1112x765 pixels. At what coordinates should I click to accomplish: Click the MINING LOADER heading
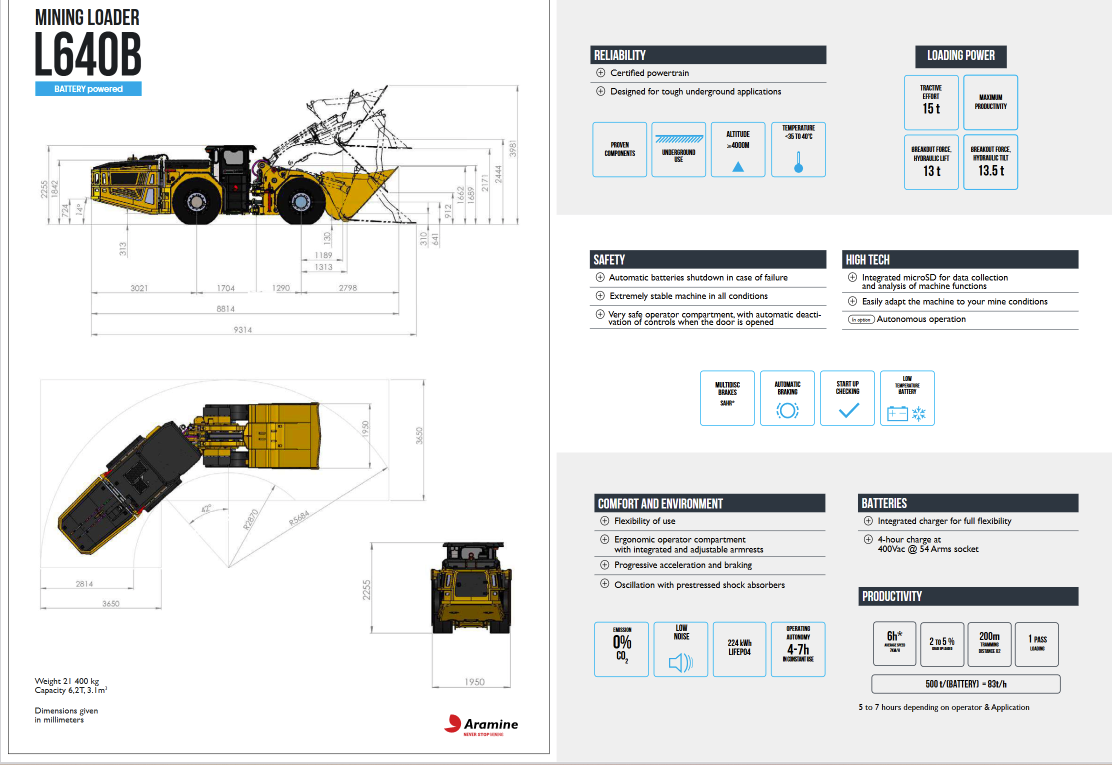pos(87,17)
